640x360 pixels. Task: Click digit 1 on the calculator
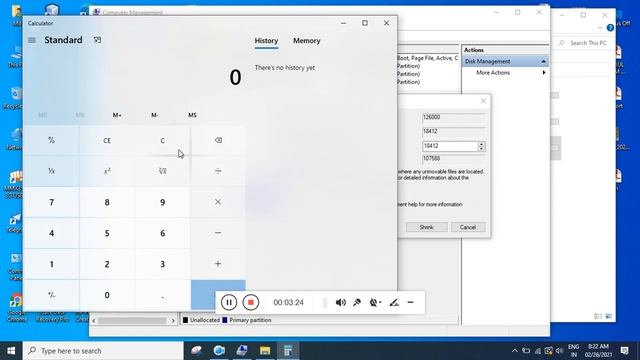(x=51, y=264)
